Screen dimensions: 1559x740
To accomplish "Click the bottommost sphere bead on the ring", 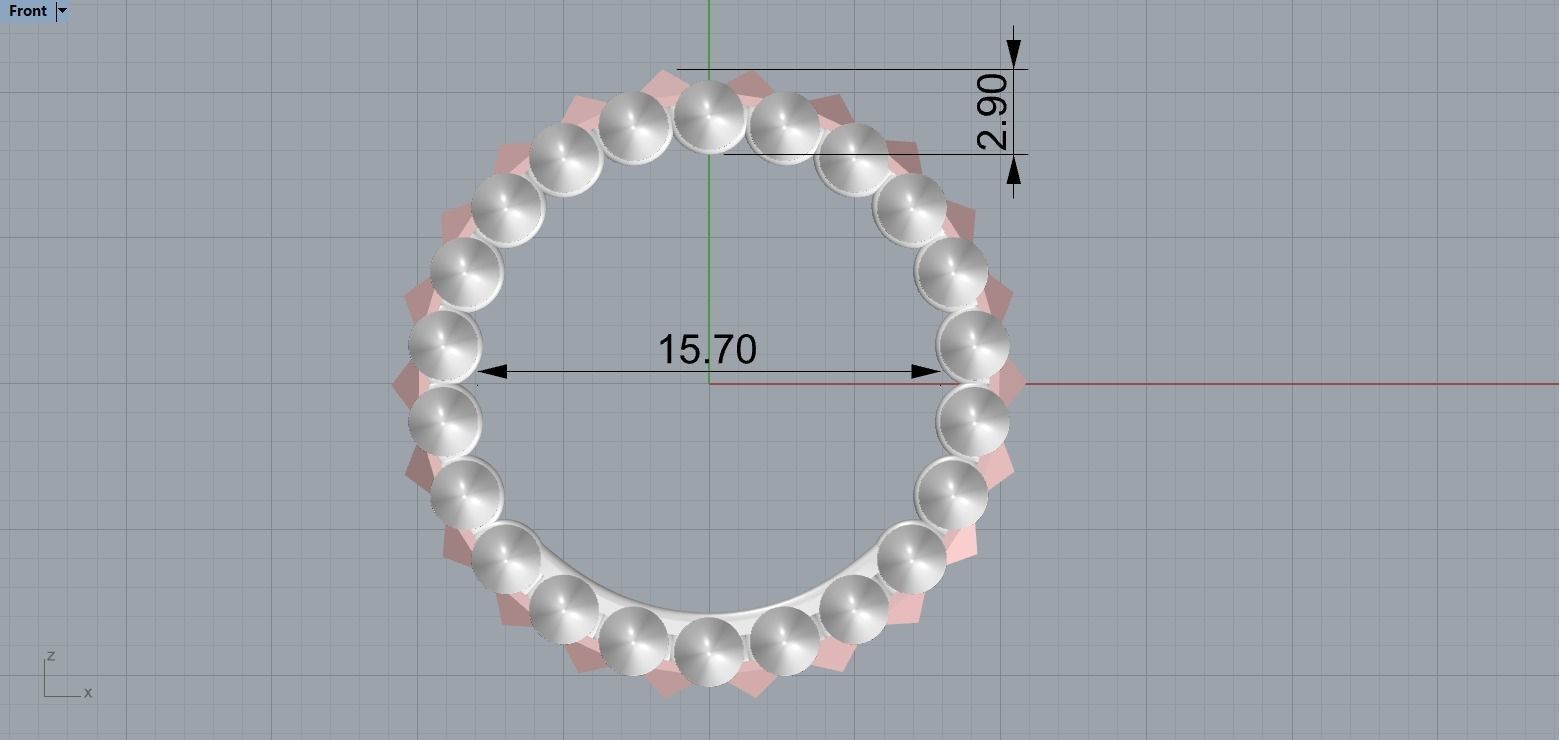I will [709, 650].
